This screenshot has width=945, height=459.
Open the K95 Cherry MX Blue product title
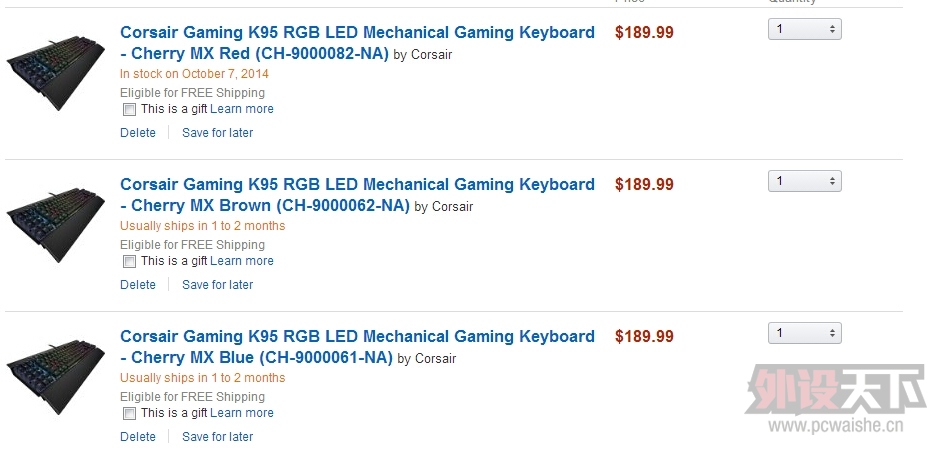357,346
